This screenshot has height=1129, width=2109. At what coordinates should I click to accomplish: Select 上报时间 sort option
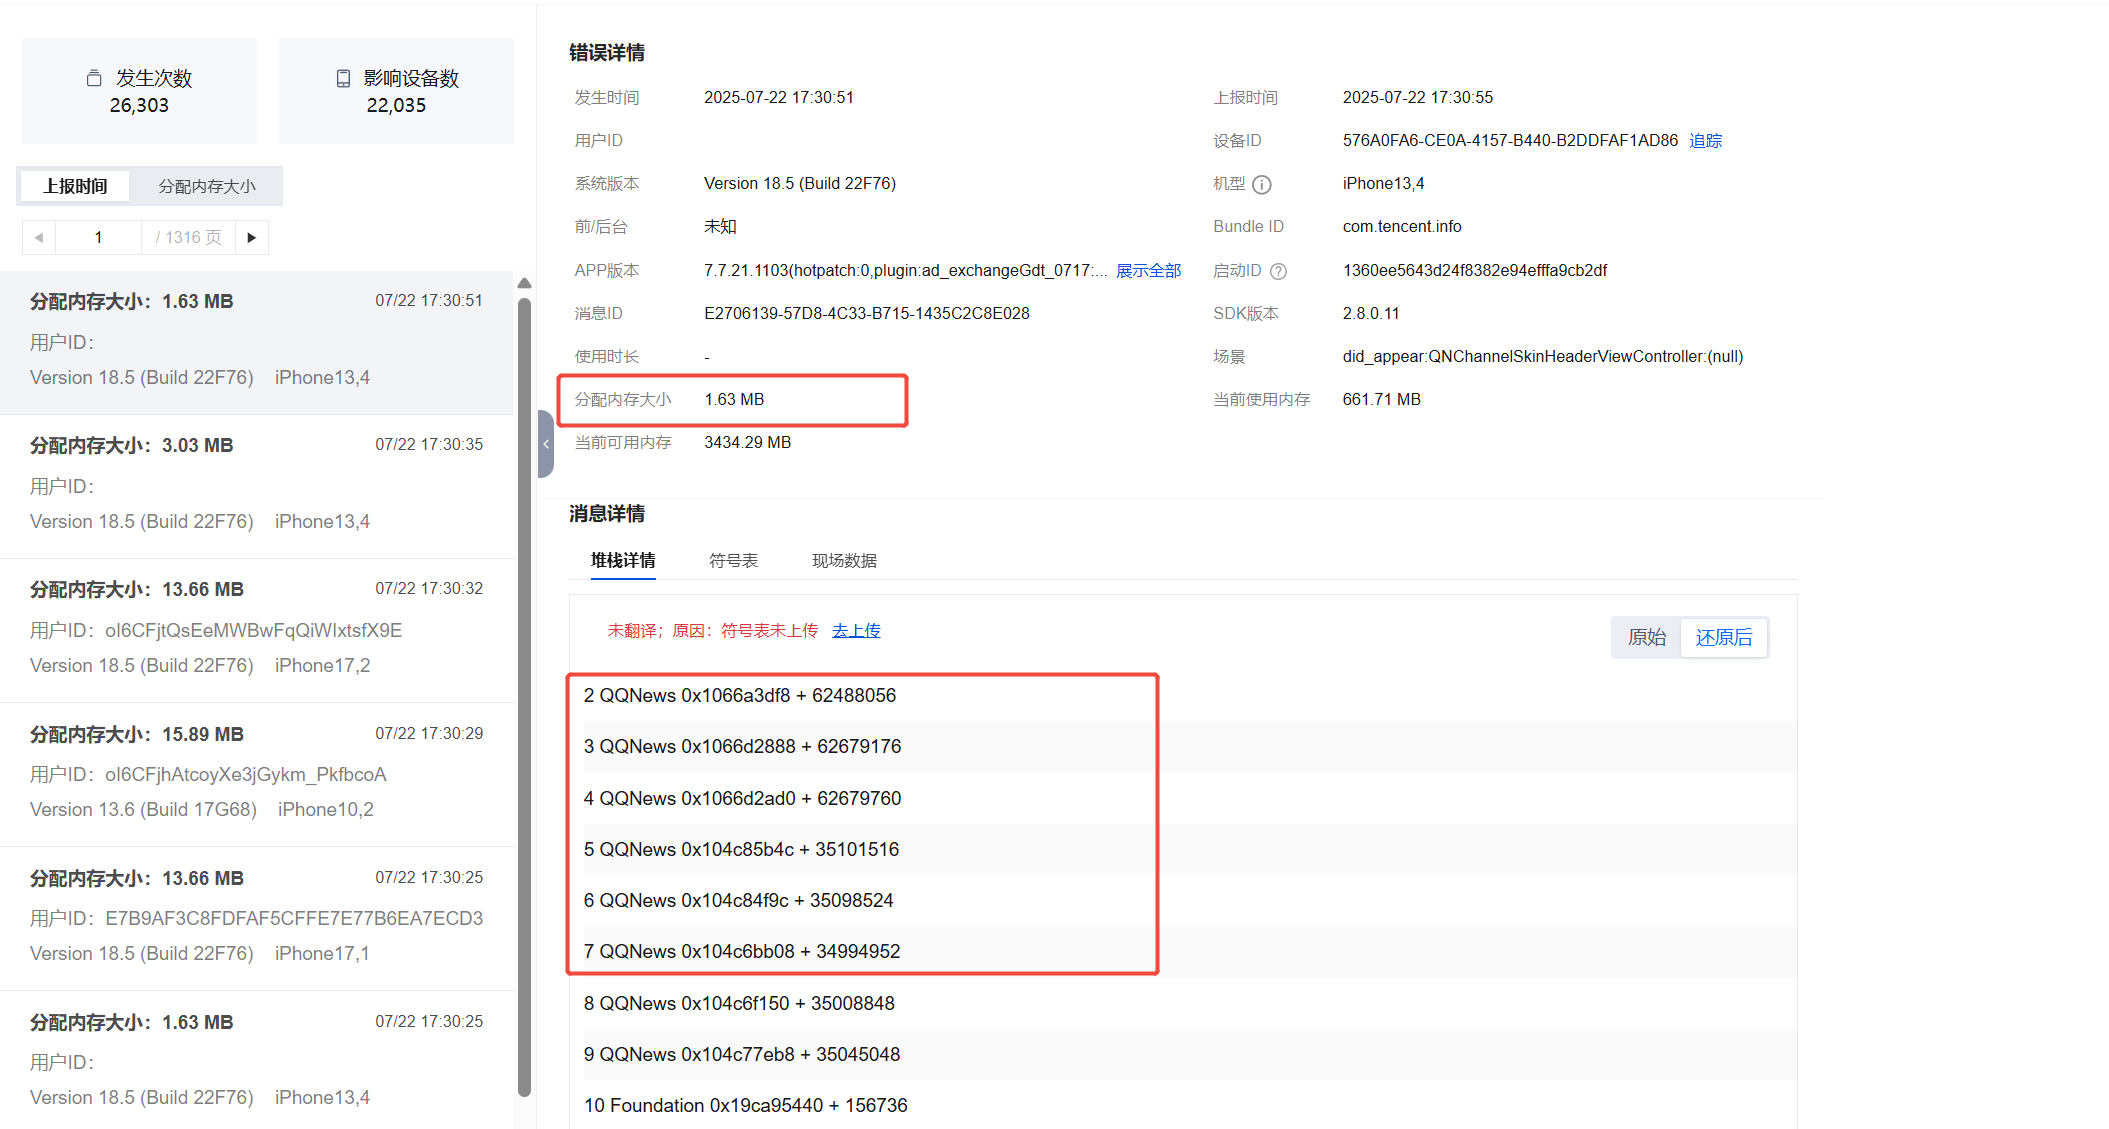75,186
